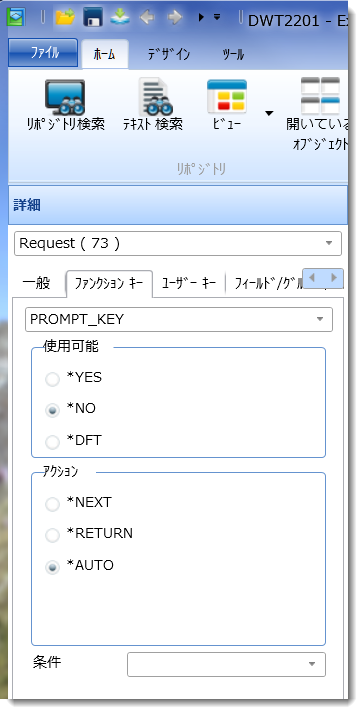
Task: Click the forward arrow icon in toolbar
Action: click(x=174, y=18)
